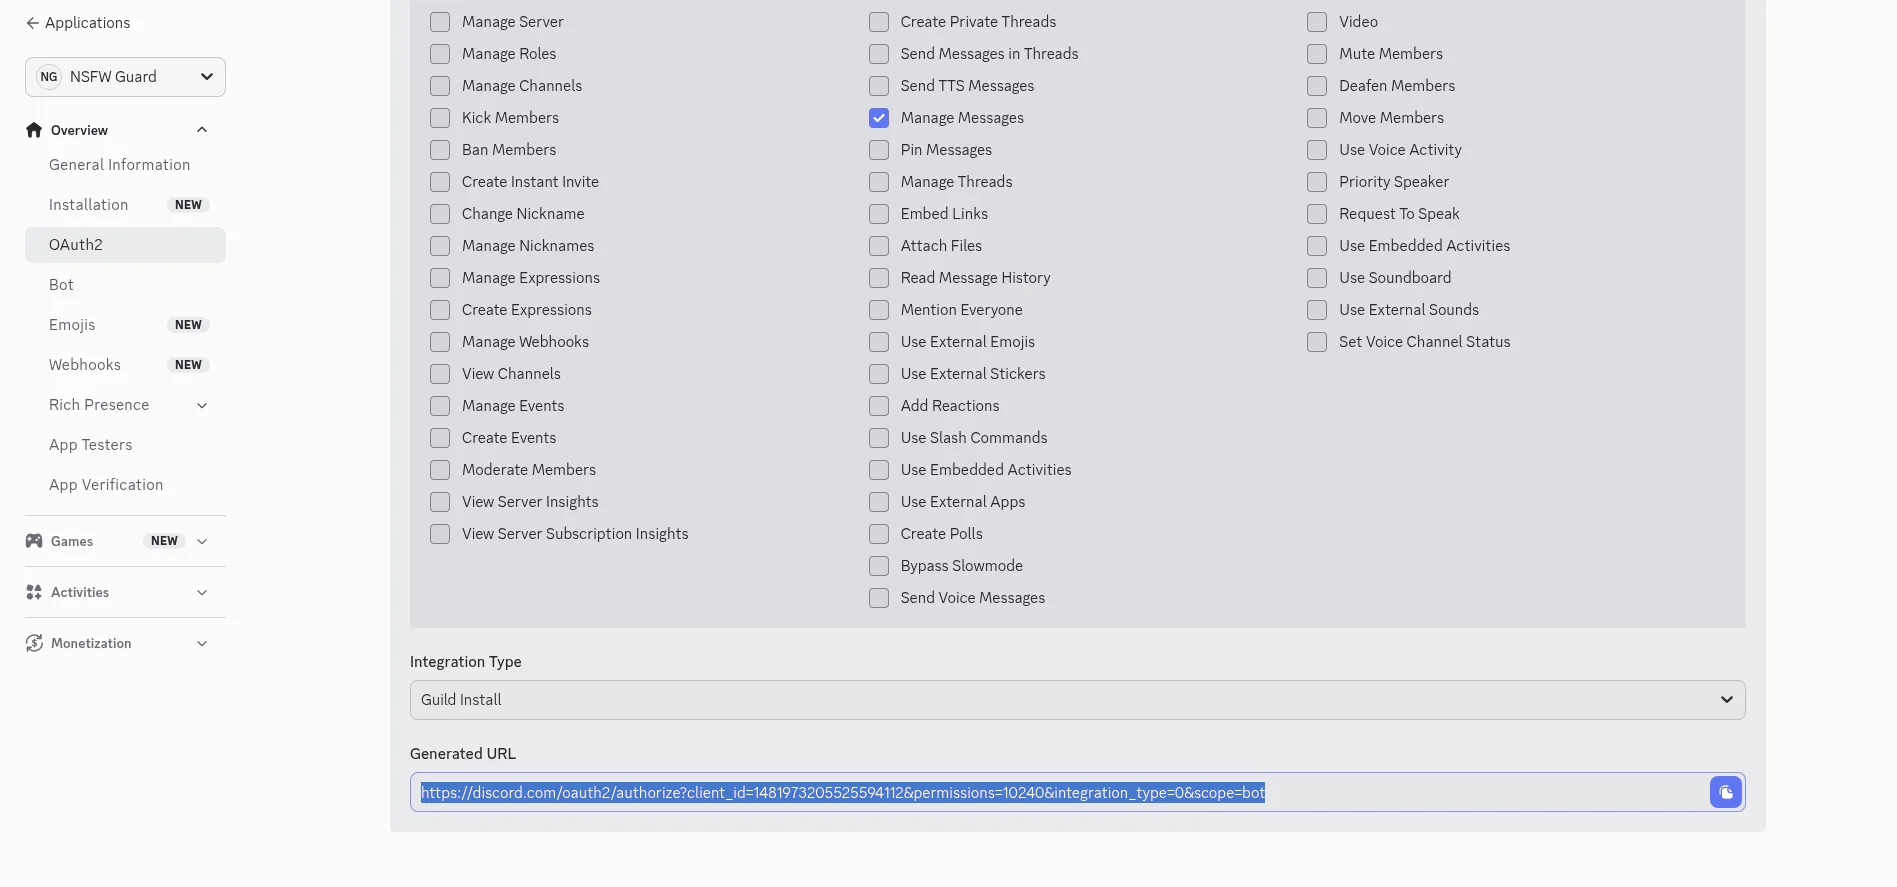Click the NG app avatar icon
The image size is (1897, 887).
[49, 77]
